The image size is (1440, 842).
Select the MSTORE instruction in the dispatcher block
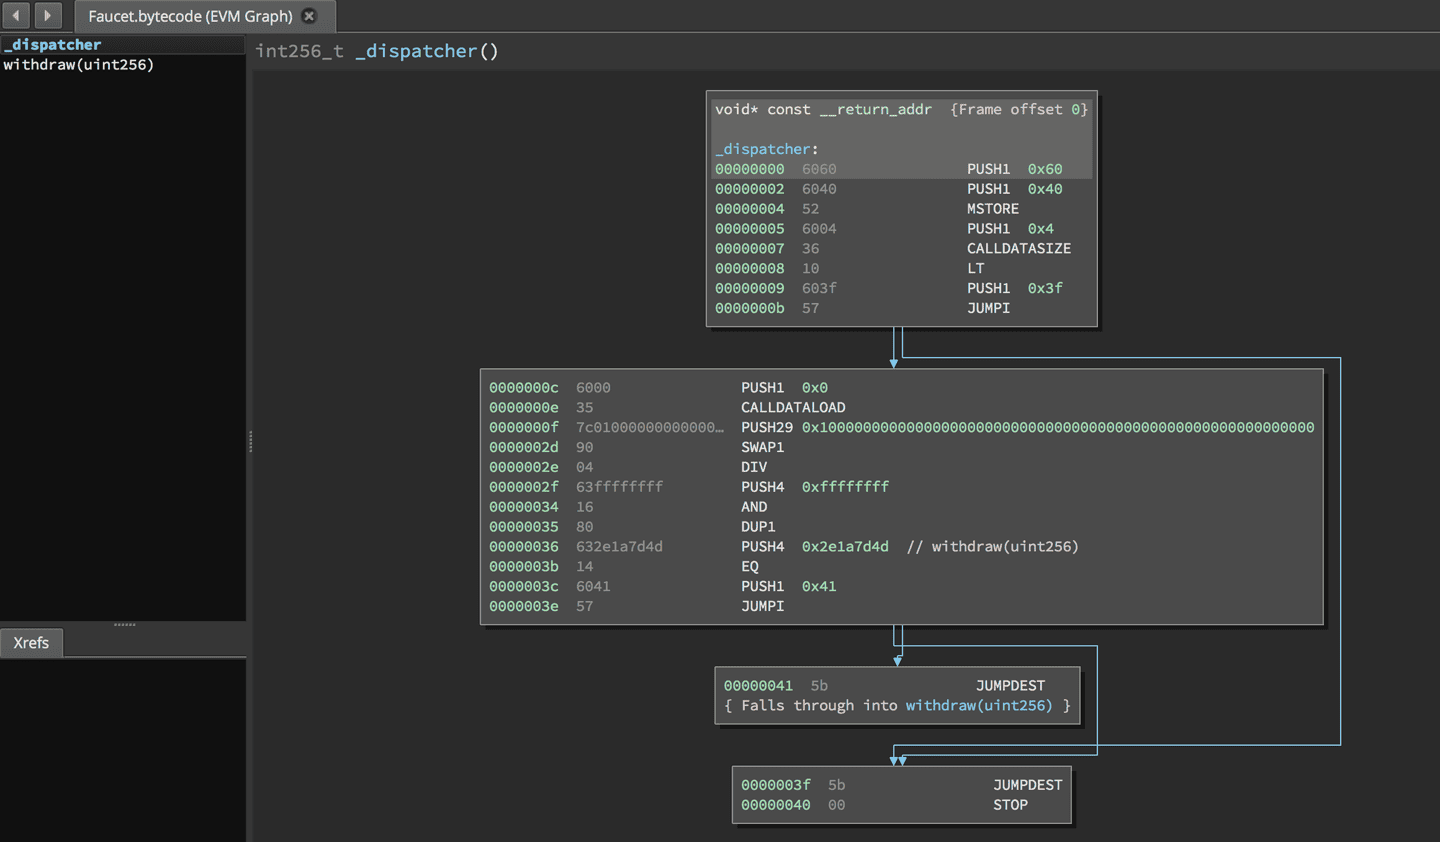pyautogui.click(x=992, y=208)
